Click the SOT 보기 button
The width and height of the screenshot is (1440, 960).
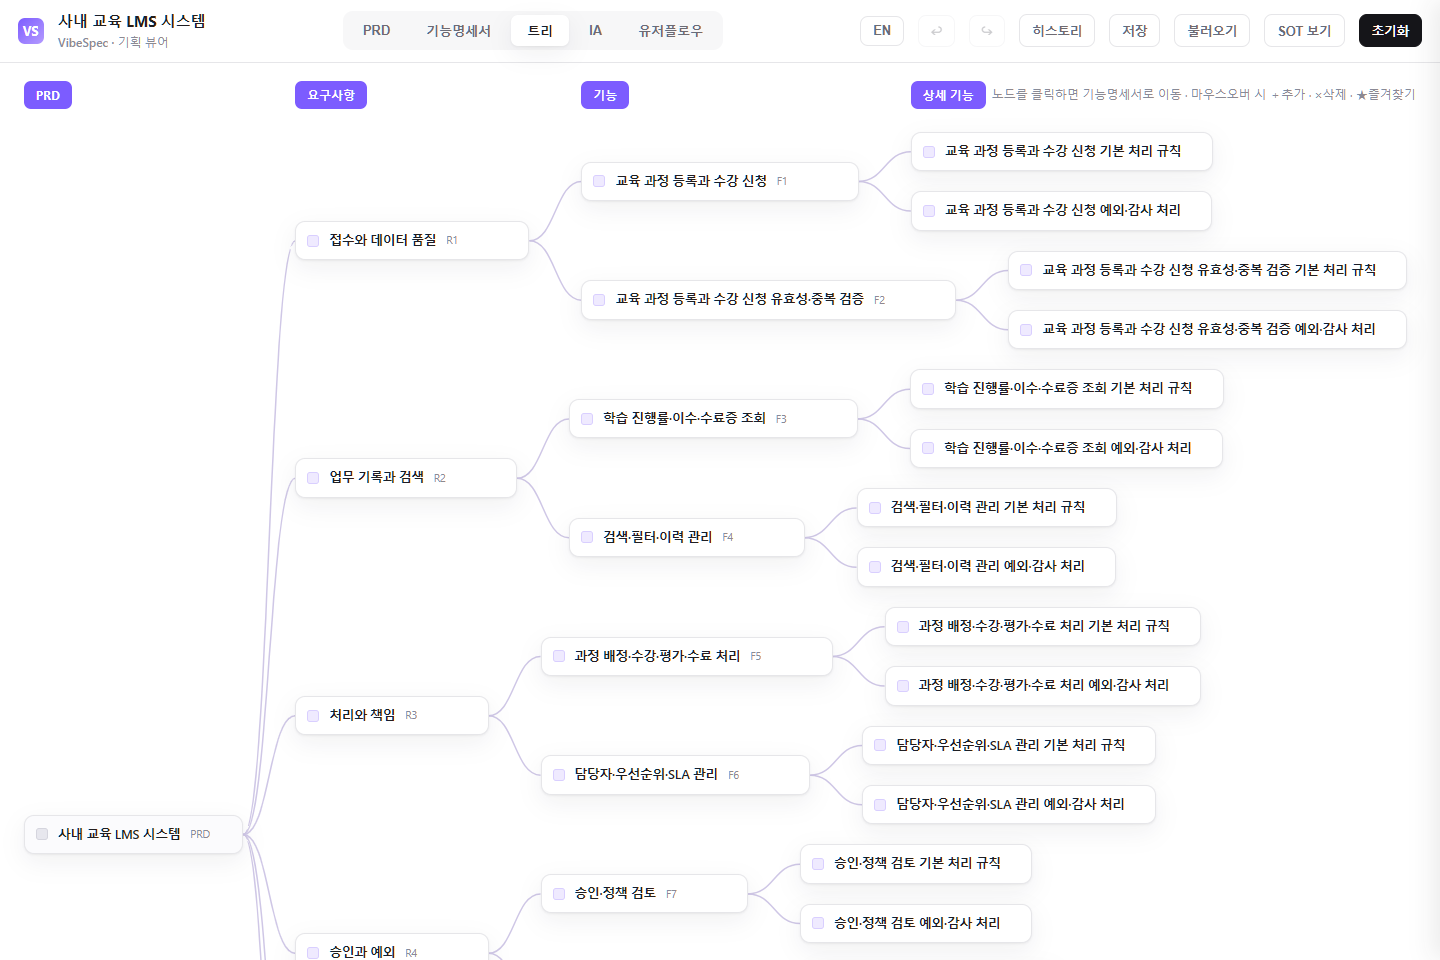pos(1304,31)
